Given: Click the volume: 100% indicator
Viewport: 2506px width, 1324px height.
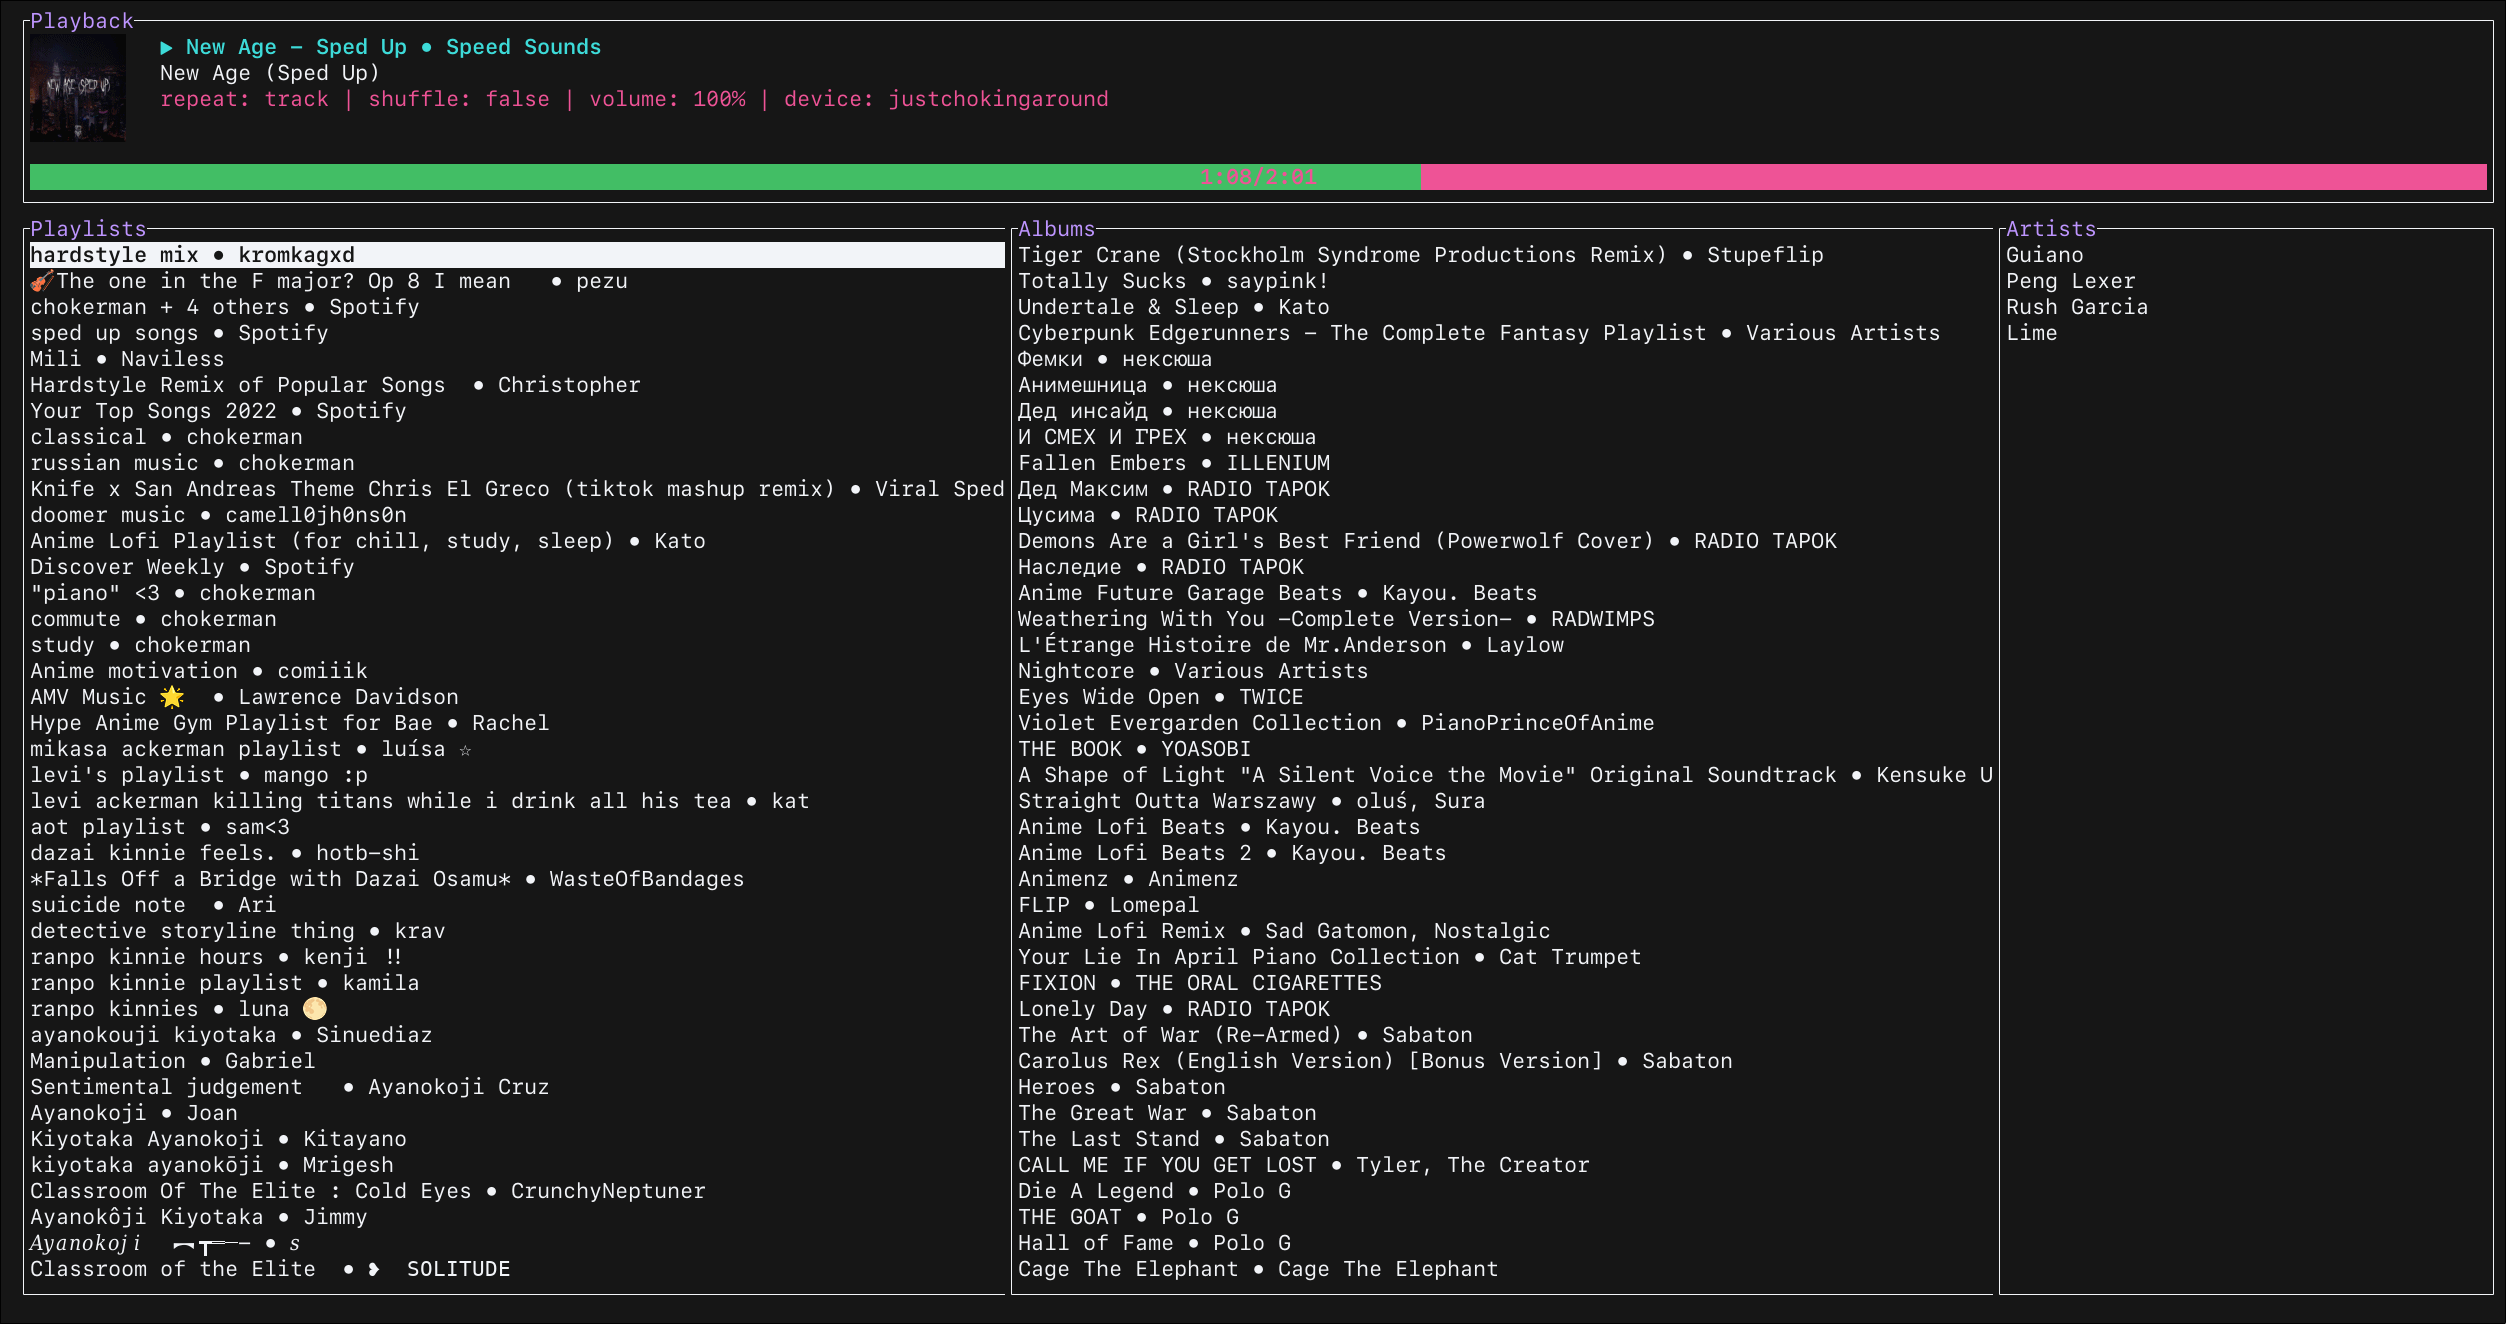Looking at the screenshot, I should (x=667, y=99).
